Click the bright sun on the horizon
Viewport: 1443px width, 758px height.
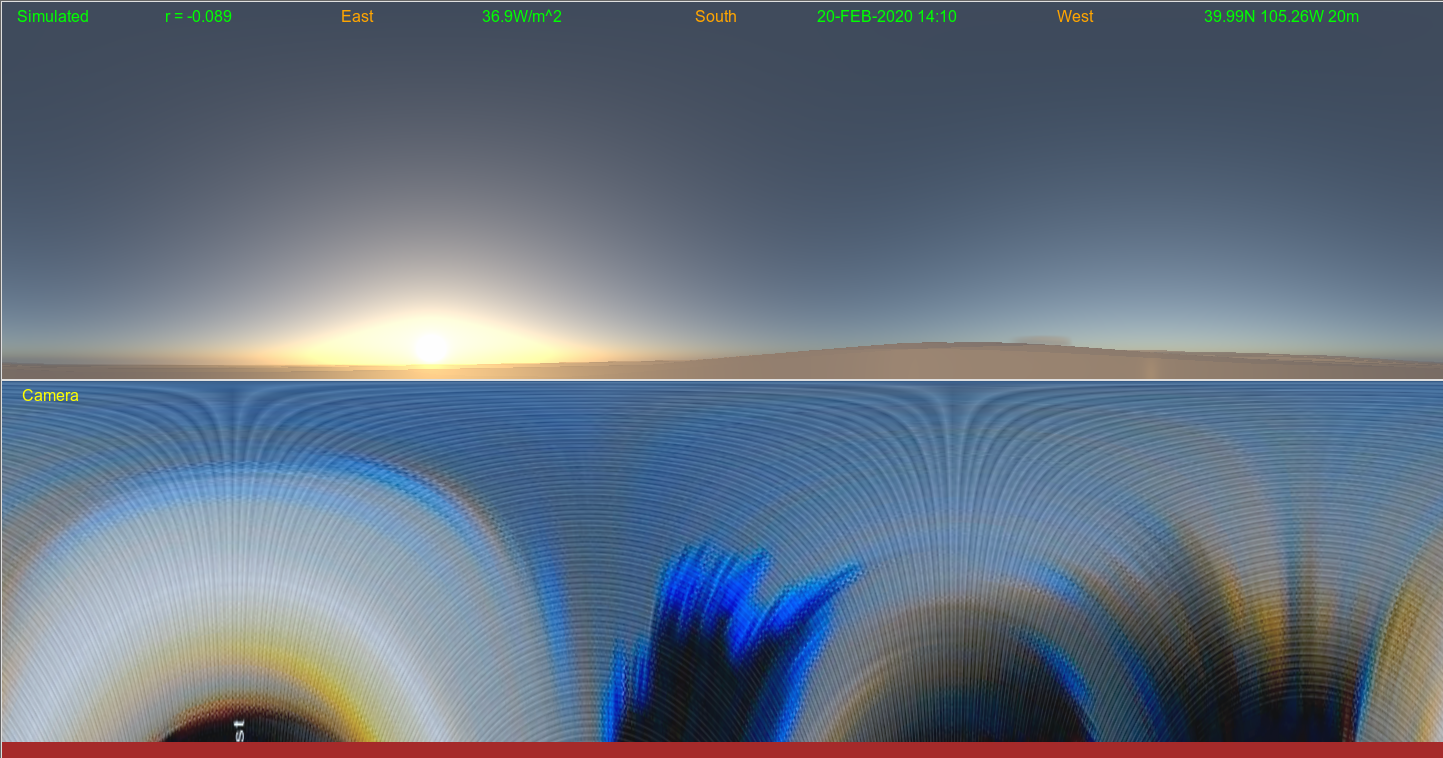tap(430, 348)
